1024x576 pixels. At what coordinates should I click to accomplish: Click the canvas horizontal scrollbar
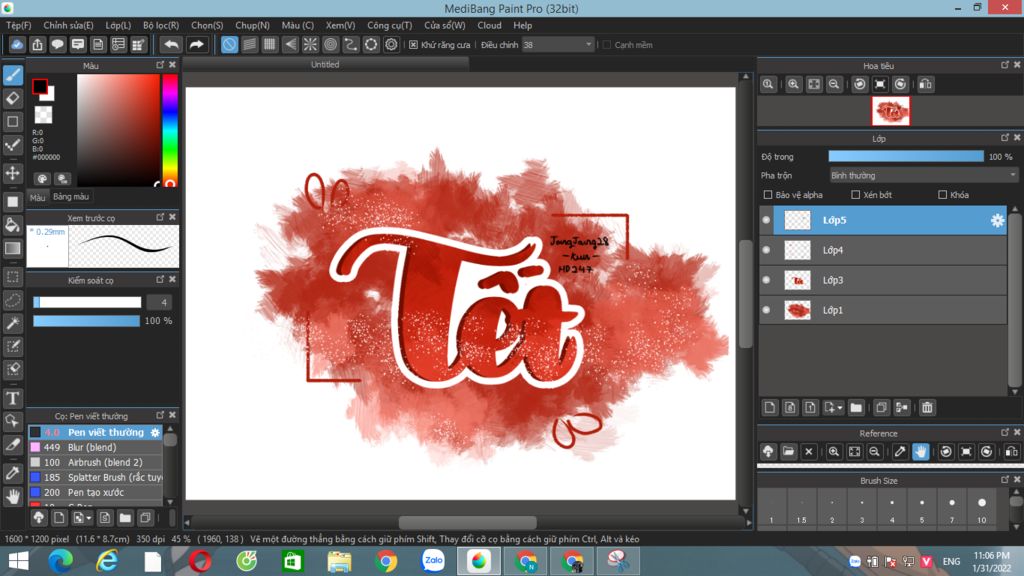pyautogui.click(x=468, y=522)
